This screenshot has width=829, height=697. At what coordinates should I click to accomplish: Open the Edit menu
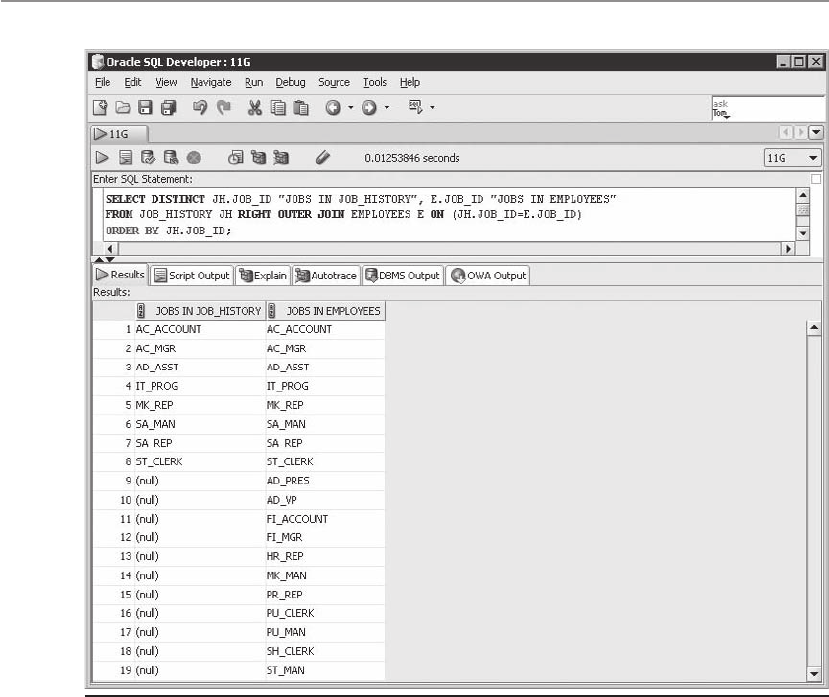133,82
